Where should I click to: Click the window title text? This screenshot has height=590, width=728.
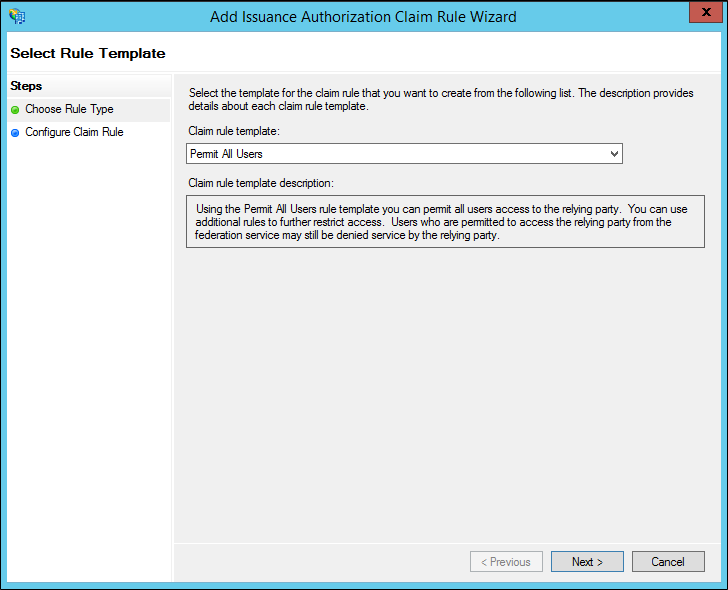[363, 17]
